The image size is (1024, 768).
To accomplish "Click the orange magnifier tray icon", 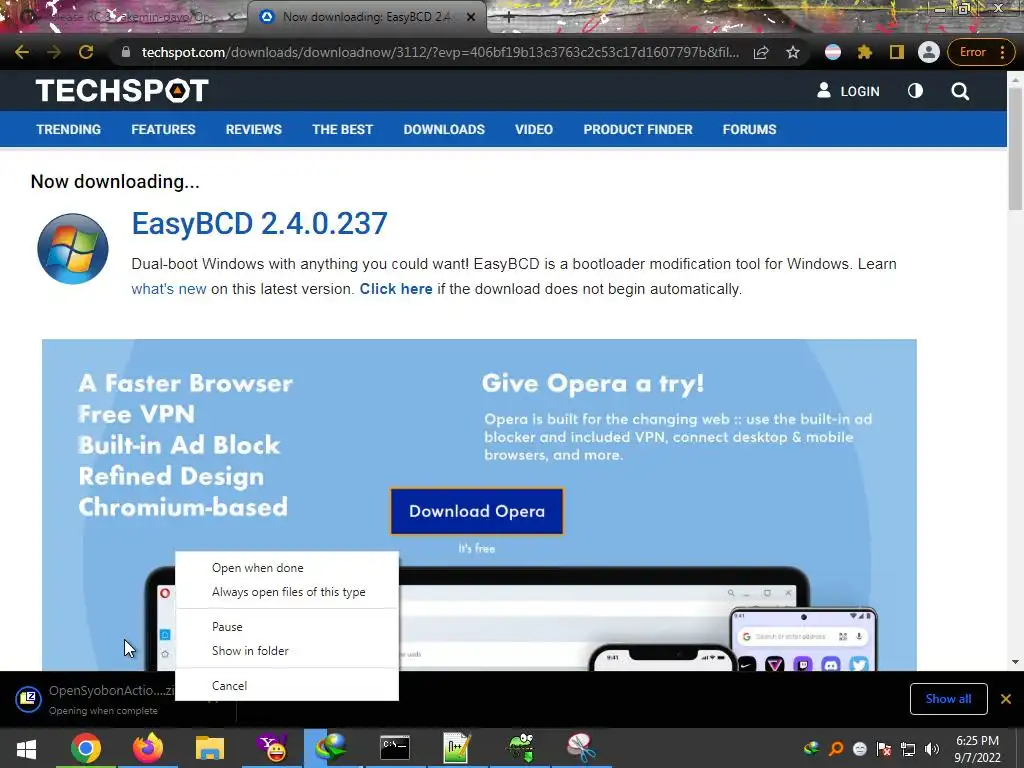I will [836, 748].
